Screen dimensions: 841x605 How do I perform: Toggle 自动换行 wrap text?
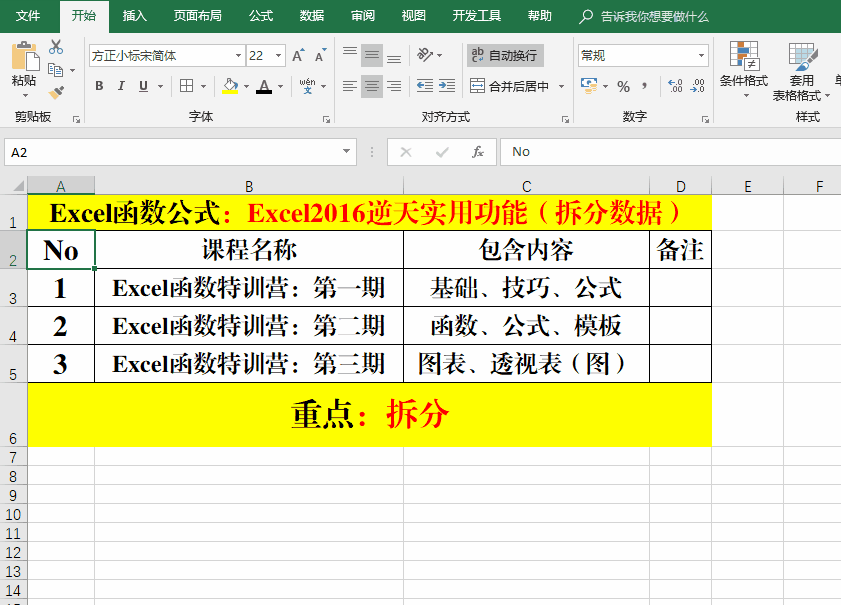click(x=504, y=56)
